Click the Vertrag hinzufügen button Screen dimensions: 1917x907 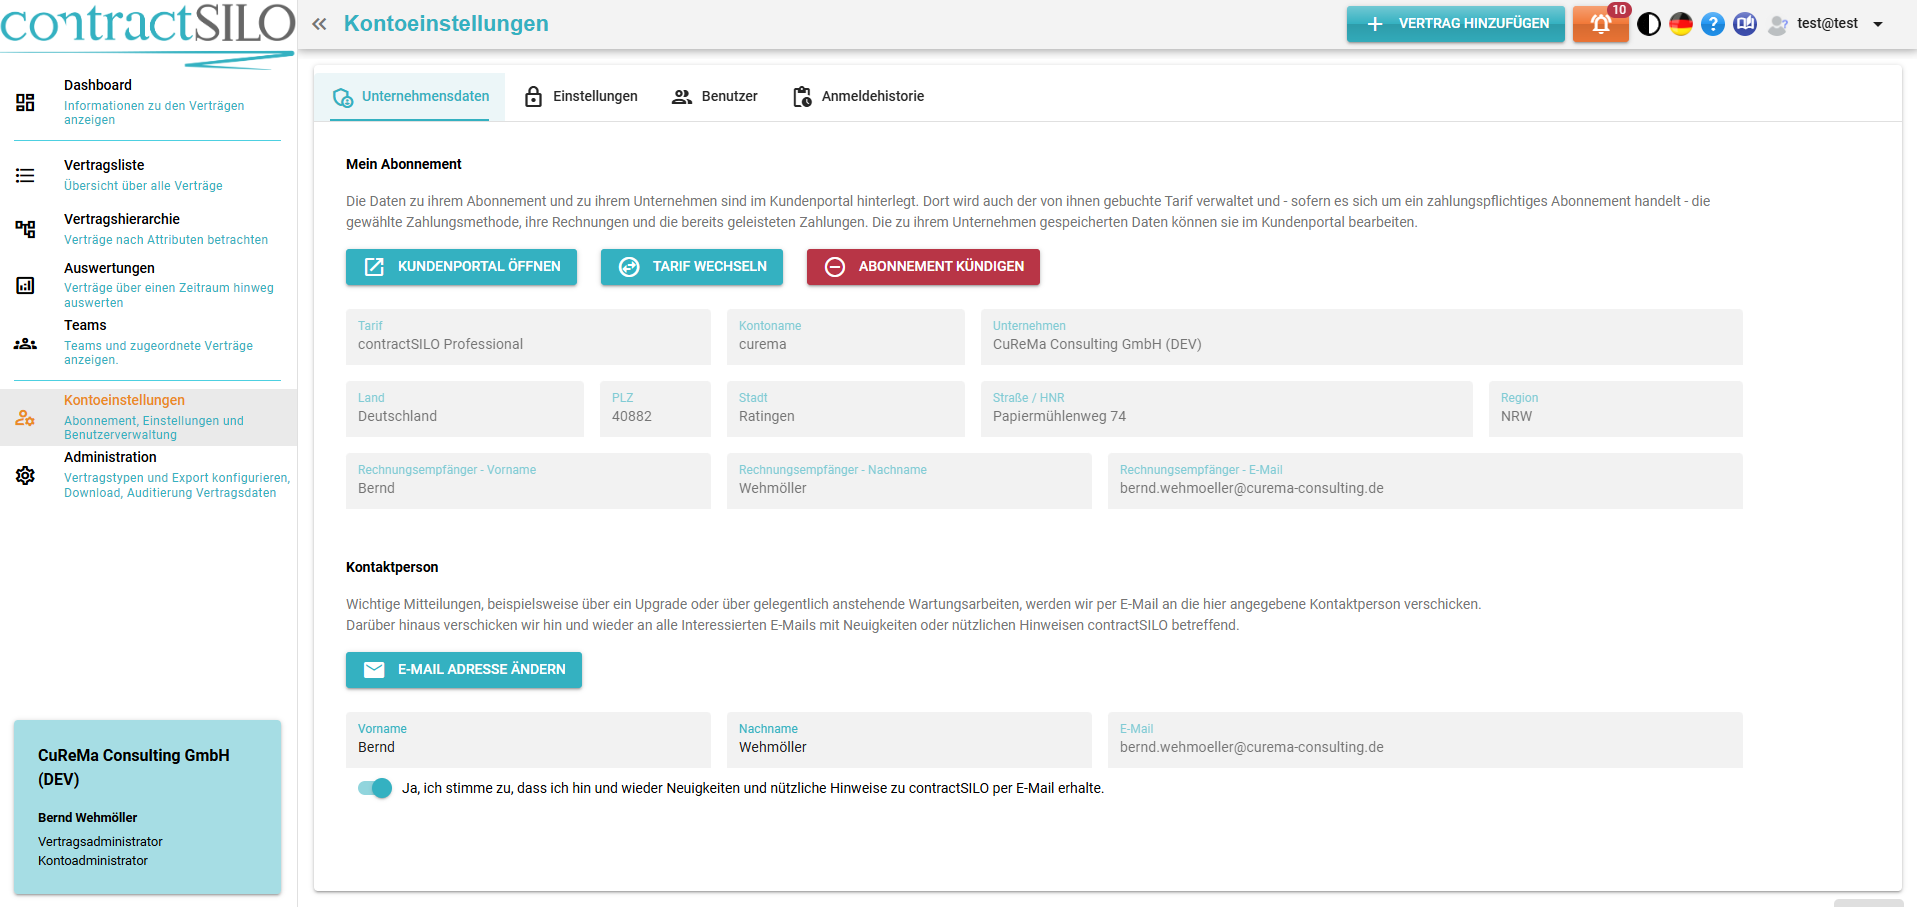pyautogui.click(x=1456, y=24)
